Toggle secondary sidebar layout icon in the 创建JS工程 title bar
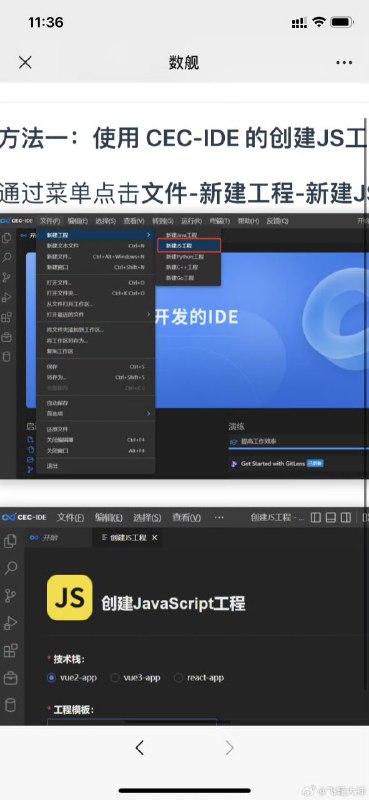 [346, 517]
